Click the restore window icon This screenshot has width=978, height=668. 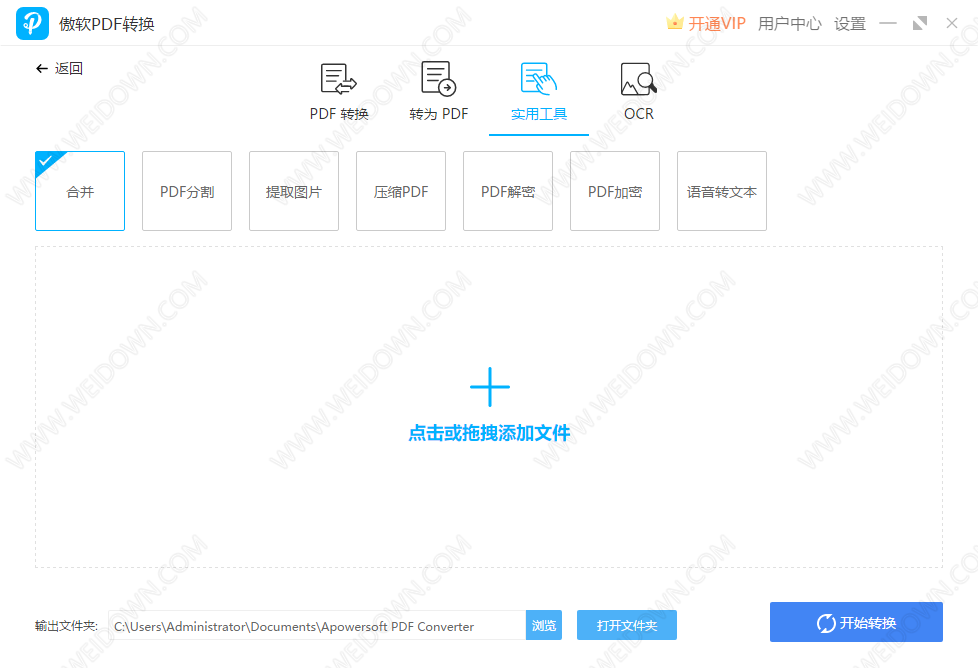click(x=920, y=24)
